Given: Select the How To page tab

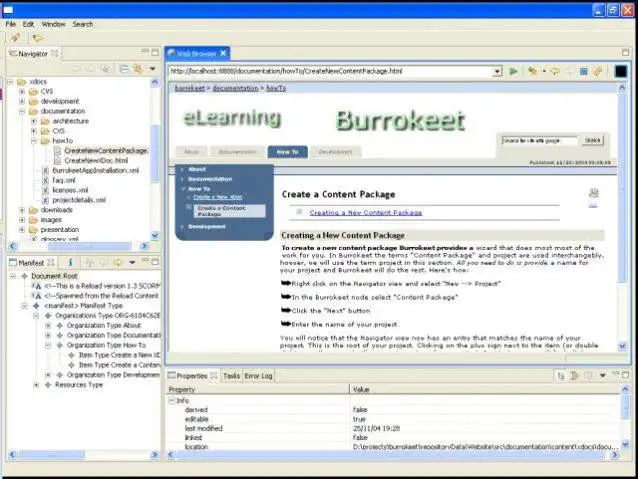Looking at the screenshot, I should click(288, 152).
